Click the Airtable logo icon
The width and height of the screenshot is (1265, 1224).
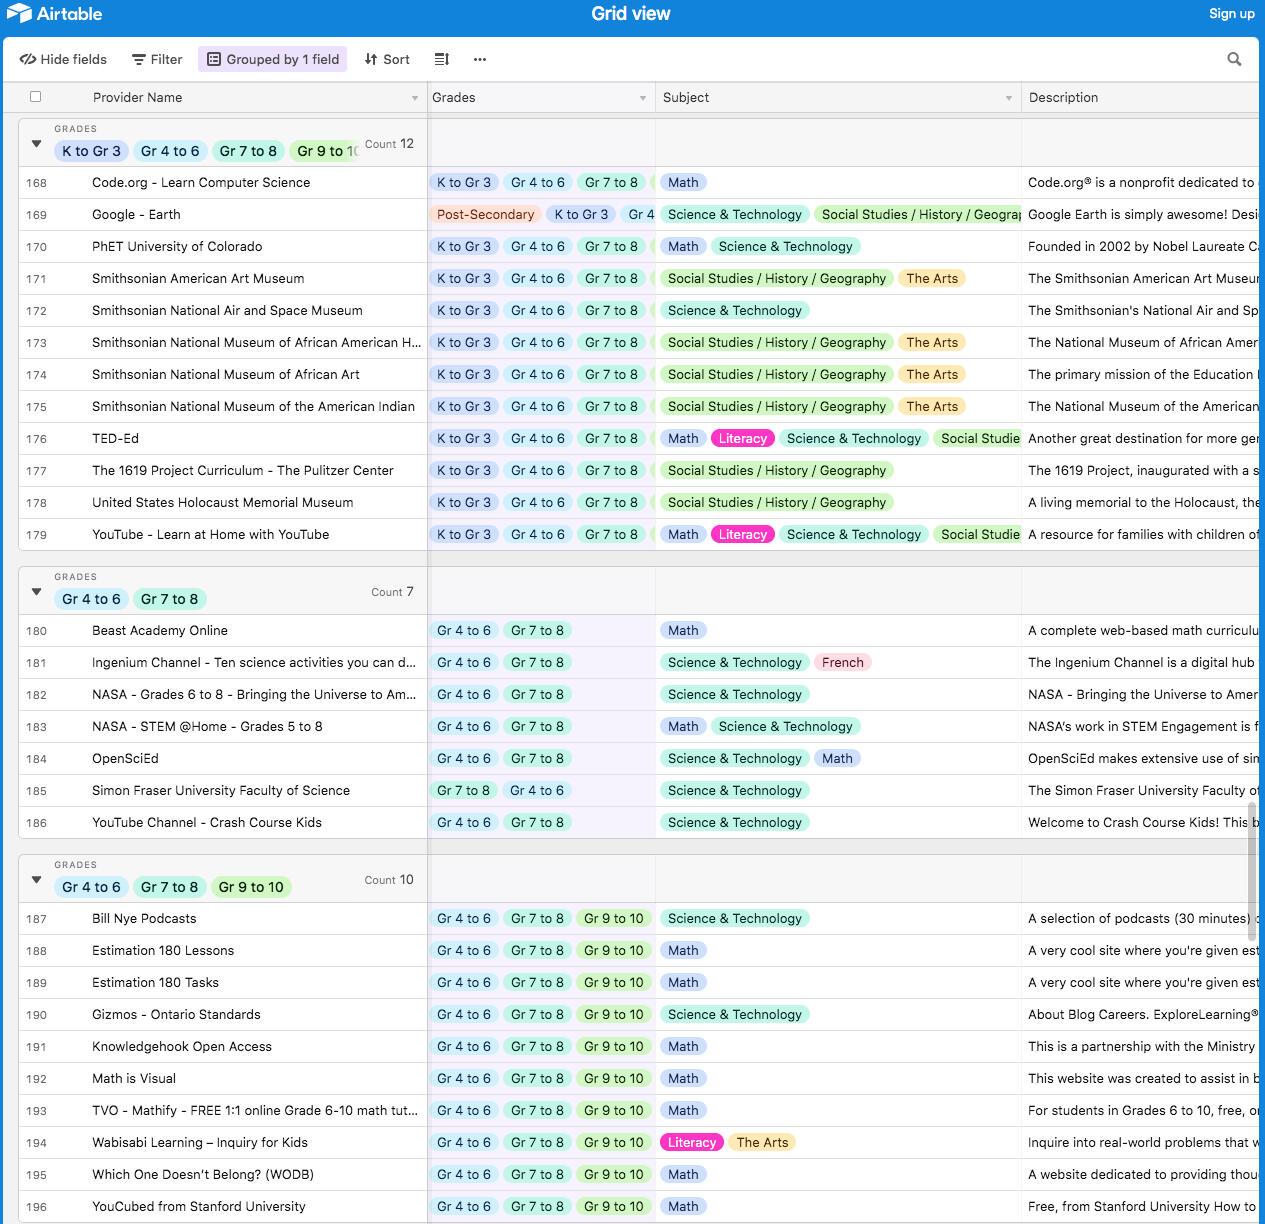pos(19,13)
